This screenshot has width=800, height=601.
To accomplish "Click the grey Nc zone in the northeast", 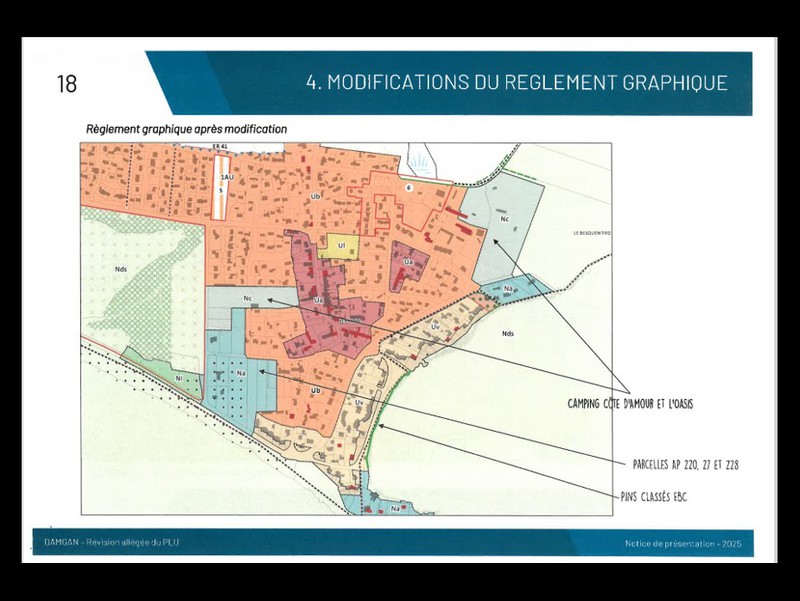I will [x=506, y=218].
